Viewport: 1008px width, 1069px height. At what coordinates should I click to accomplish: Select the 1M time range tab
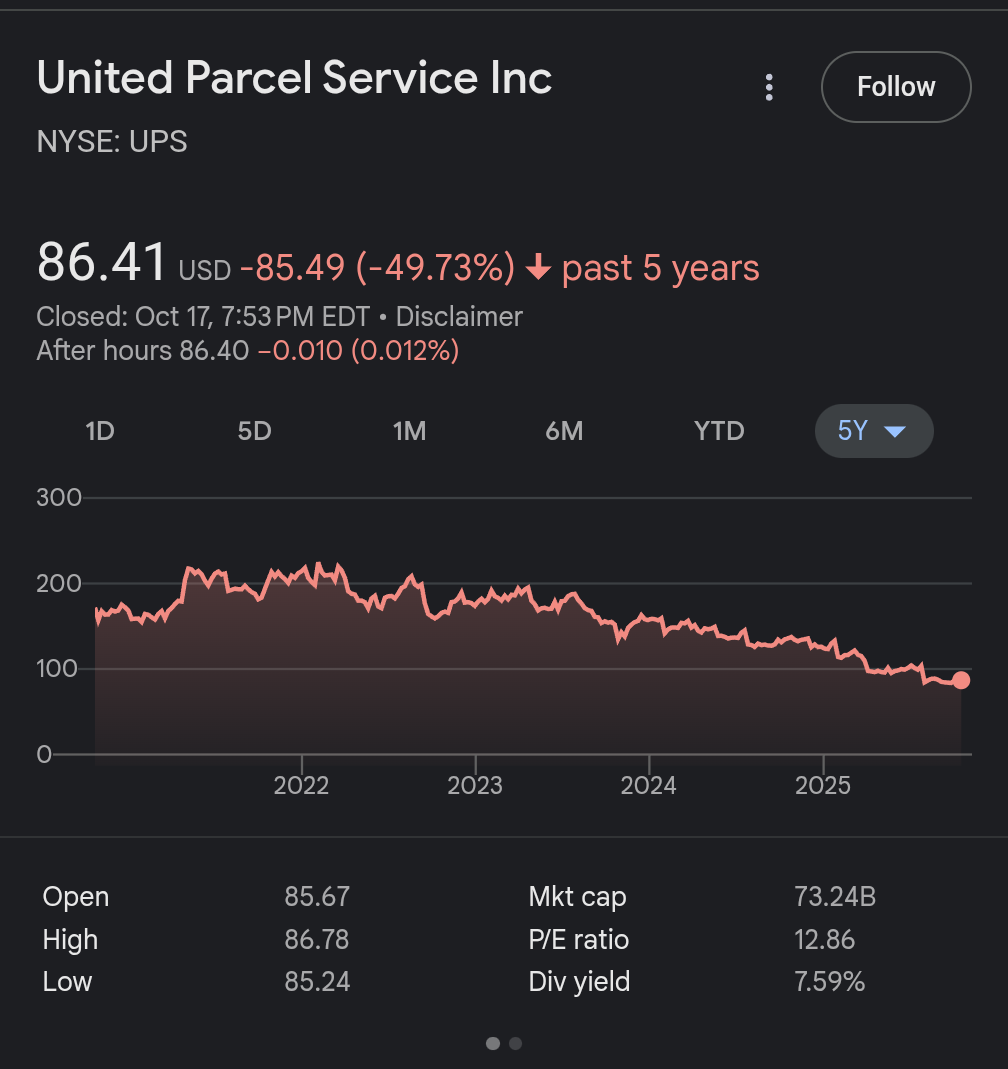[x=409, y=431]
